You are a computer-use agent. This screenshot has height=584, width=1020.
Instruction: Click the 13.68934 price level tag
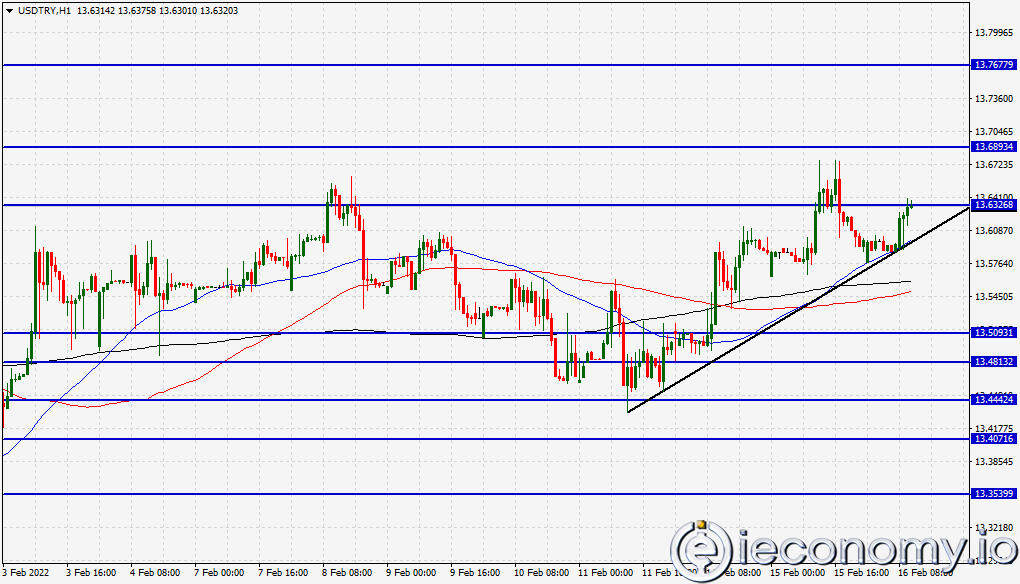(x=996, y=148)
